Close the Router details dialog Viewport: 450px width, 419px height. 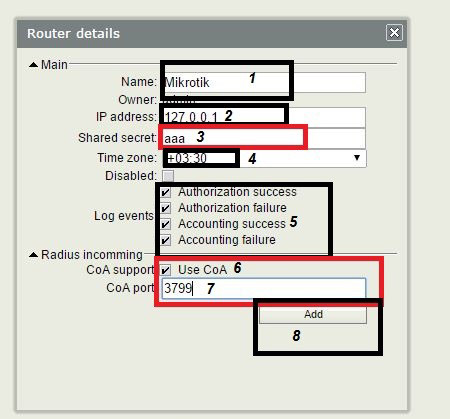(x=394, y=33)
